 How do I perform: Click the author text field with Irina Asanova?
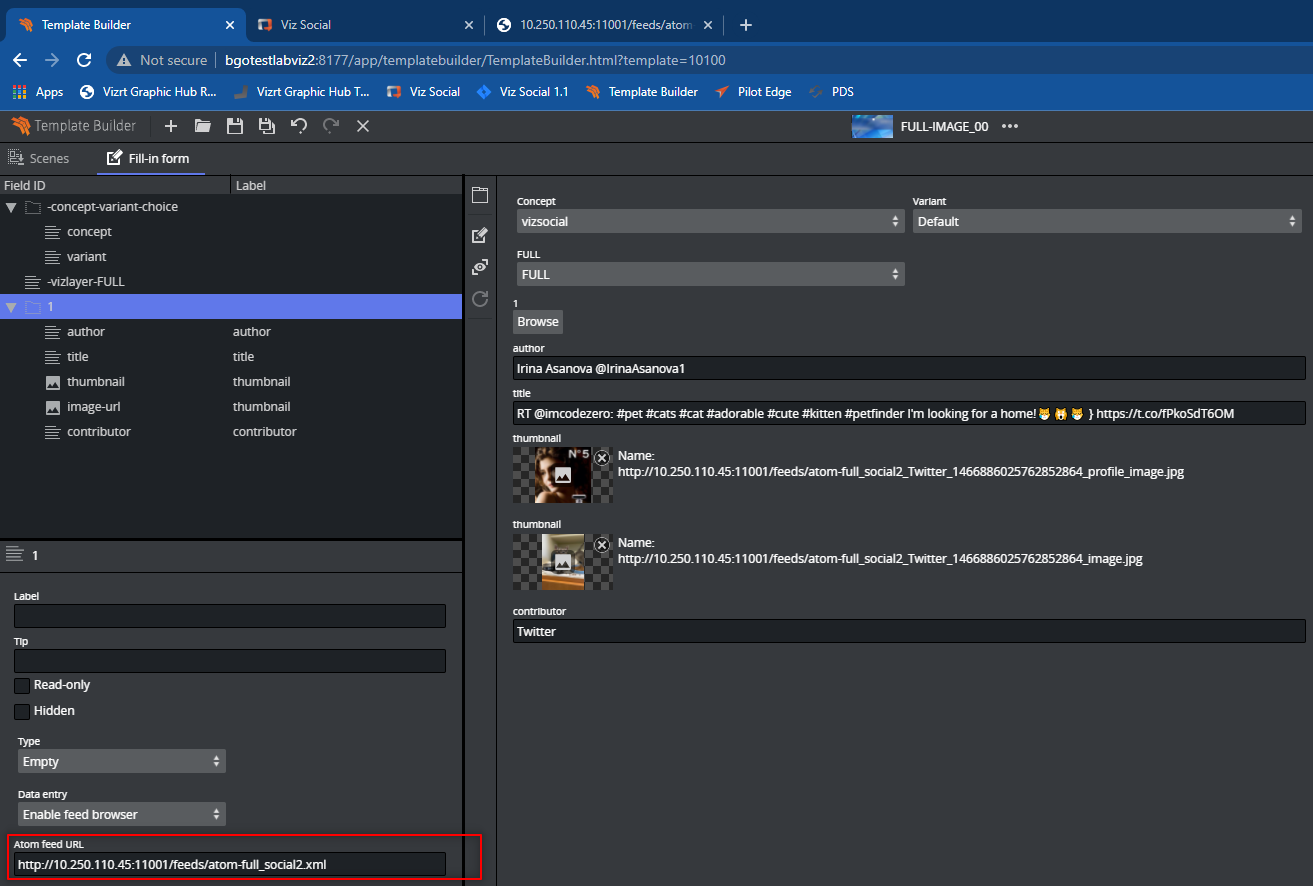[909, 368]
